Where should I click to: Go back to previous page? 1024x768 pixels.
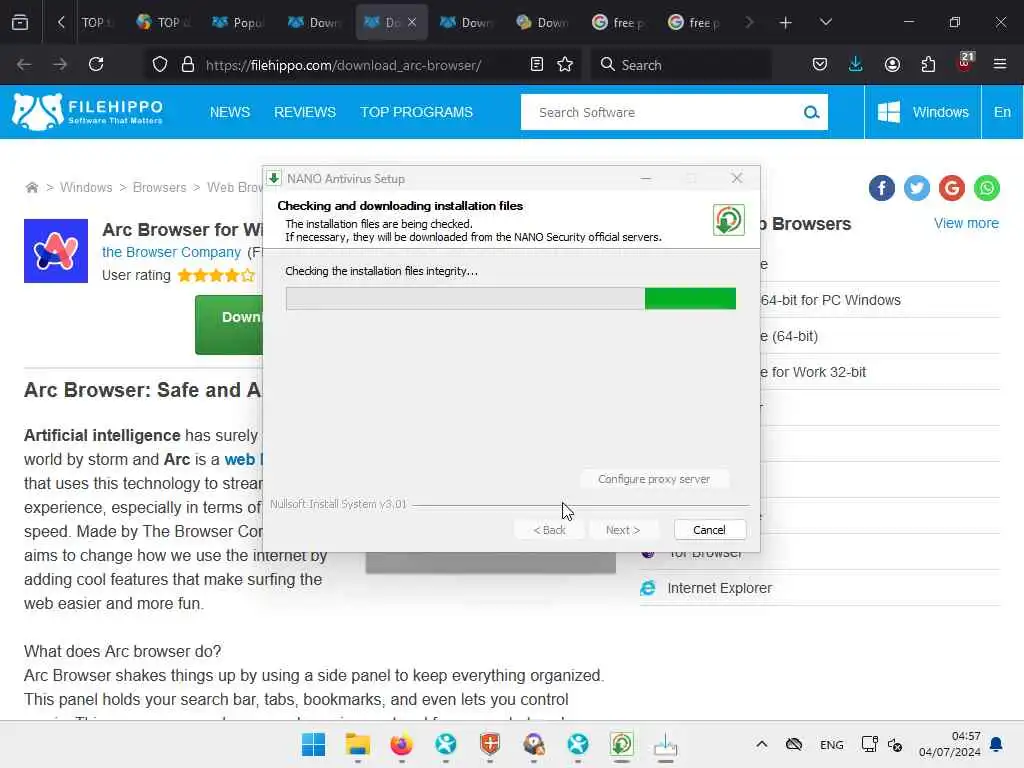point(24,64)
